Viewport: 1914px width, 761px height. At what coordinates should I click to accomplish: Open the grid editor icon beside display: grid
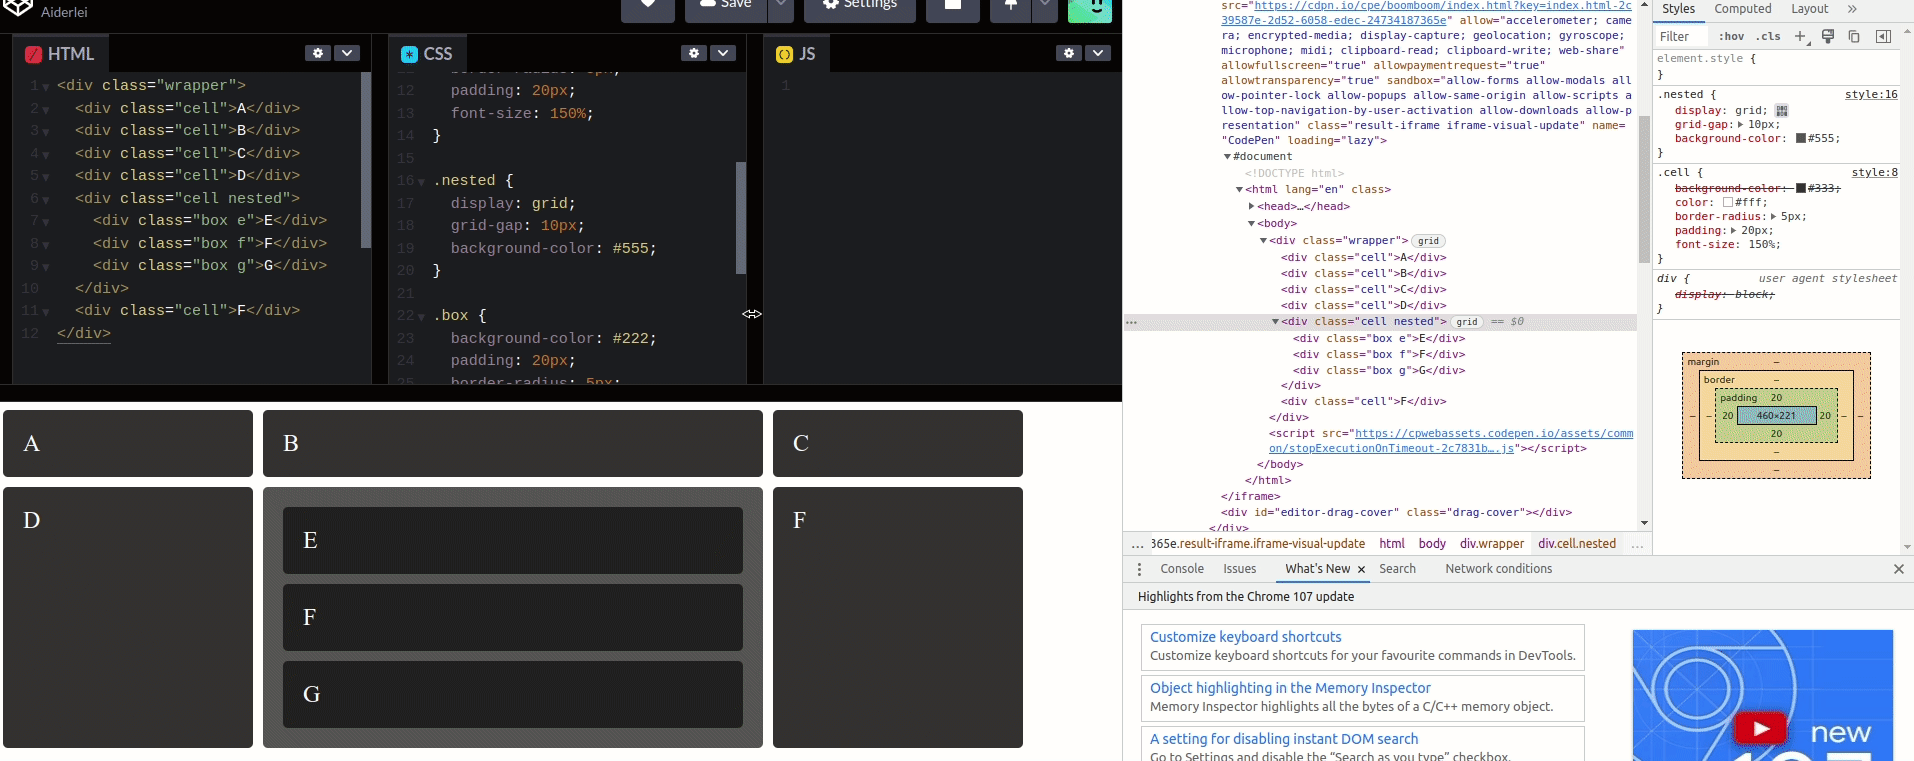point(1781,111)
